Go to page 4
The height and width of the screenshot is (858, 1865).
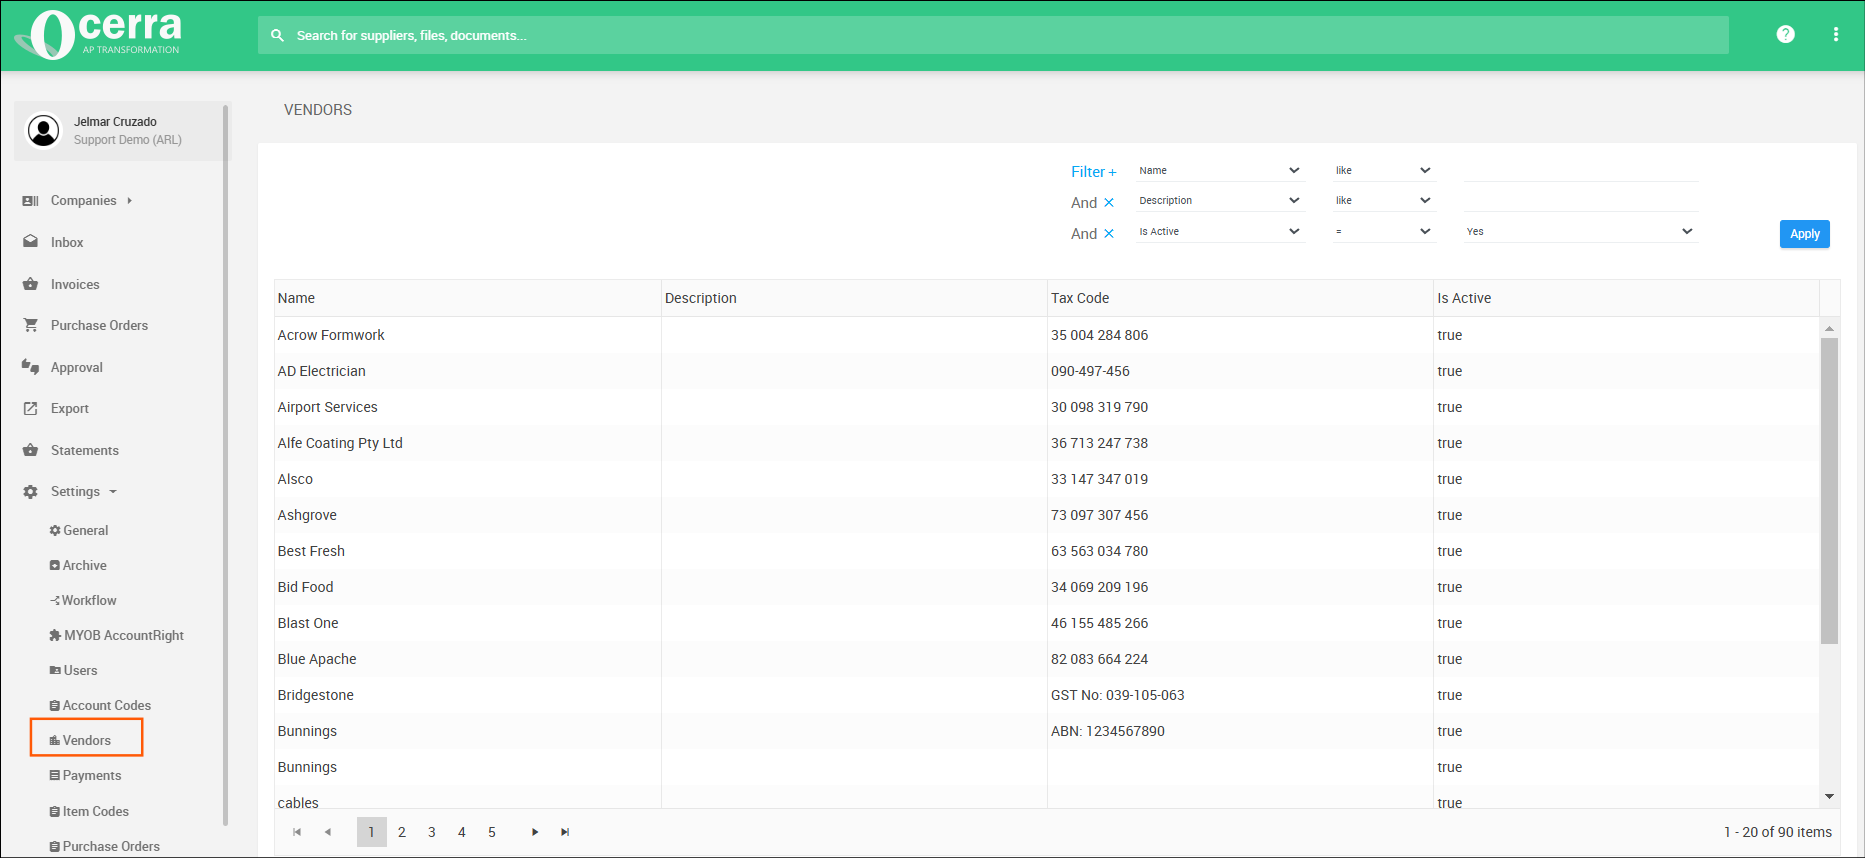coord(462,832)
